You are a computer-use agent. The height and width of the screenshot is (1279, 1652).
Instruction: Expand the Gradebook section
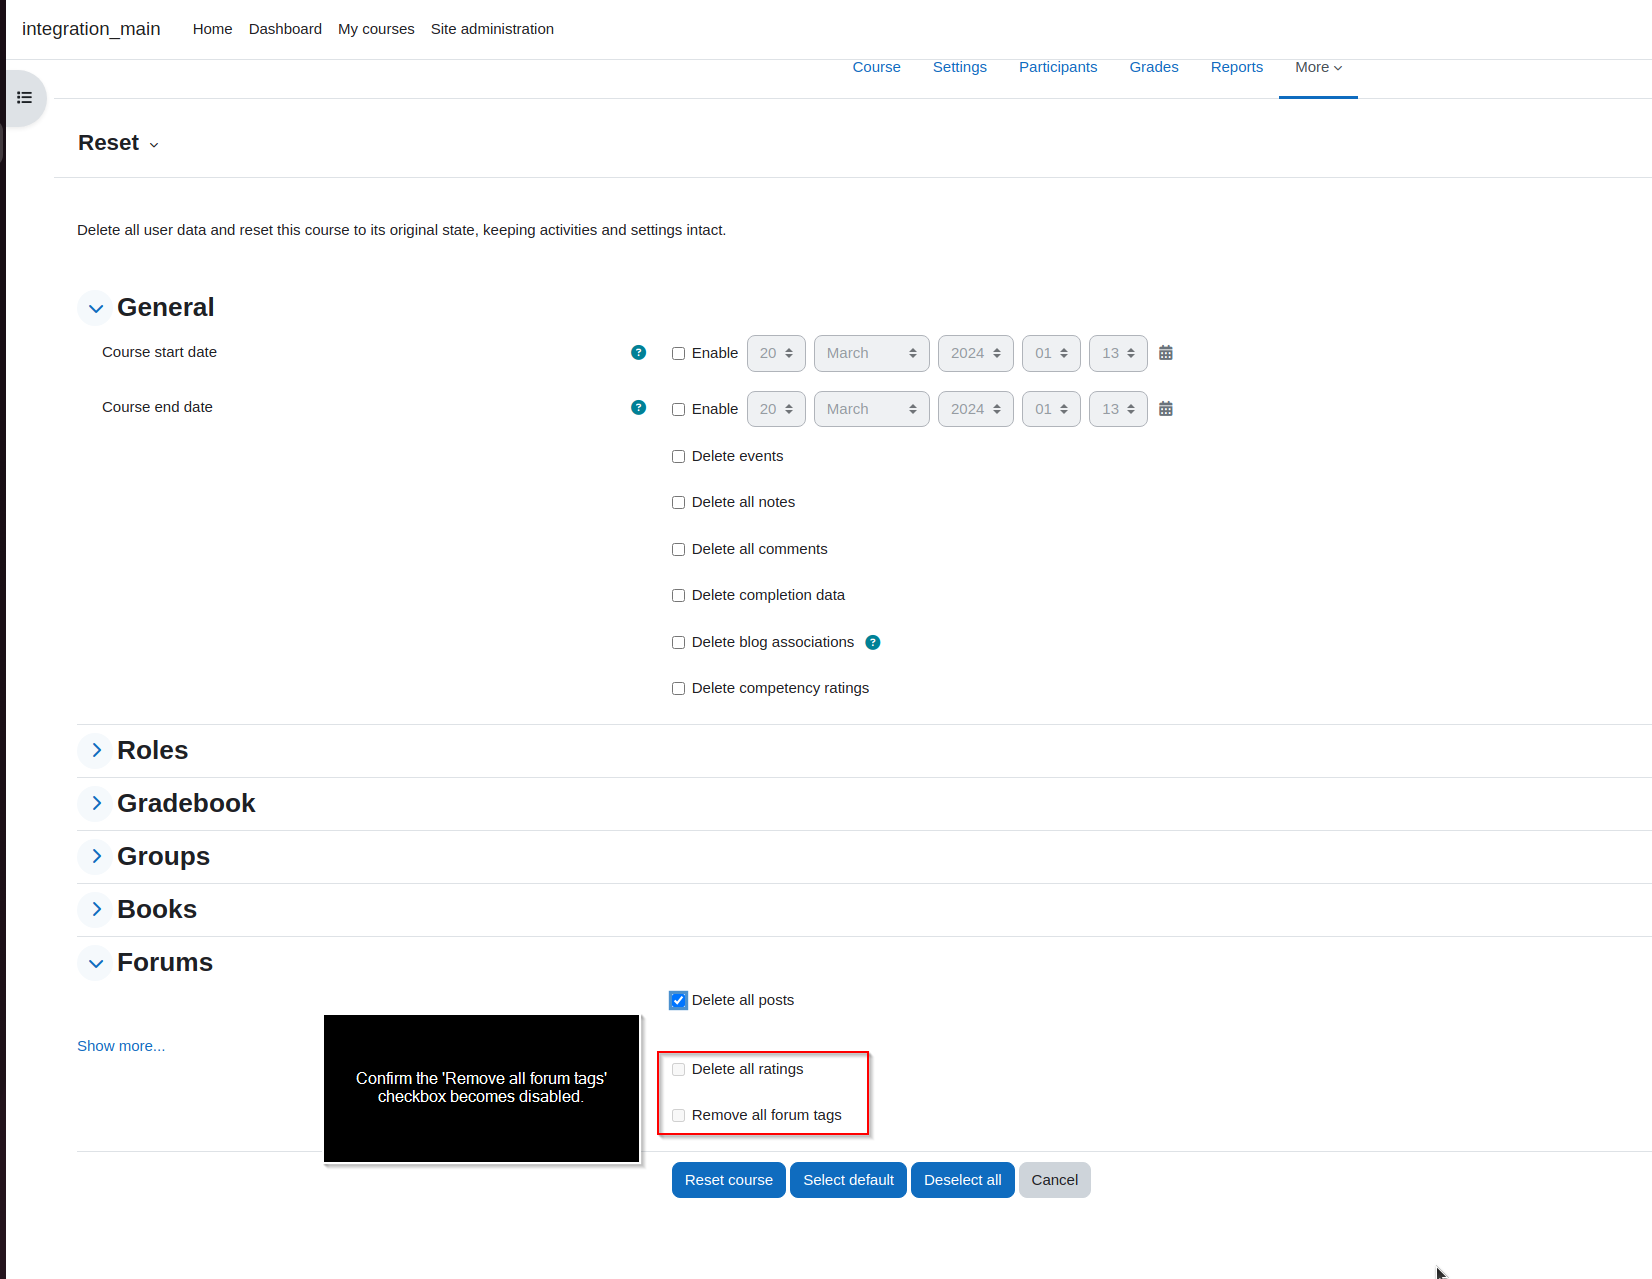(96, 803)
